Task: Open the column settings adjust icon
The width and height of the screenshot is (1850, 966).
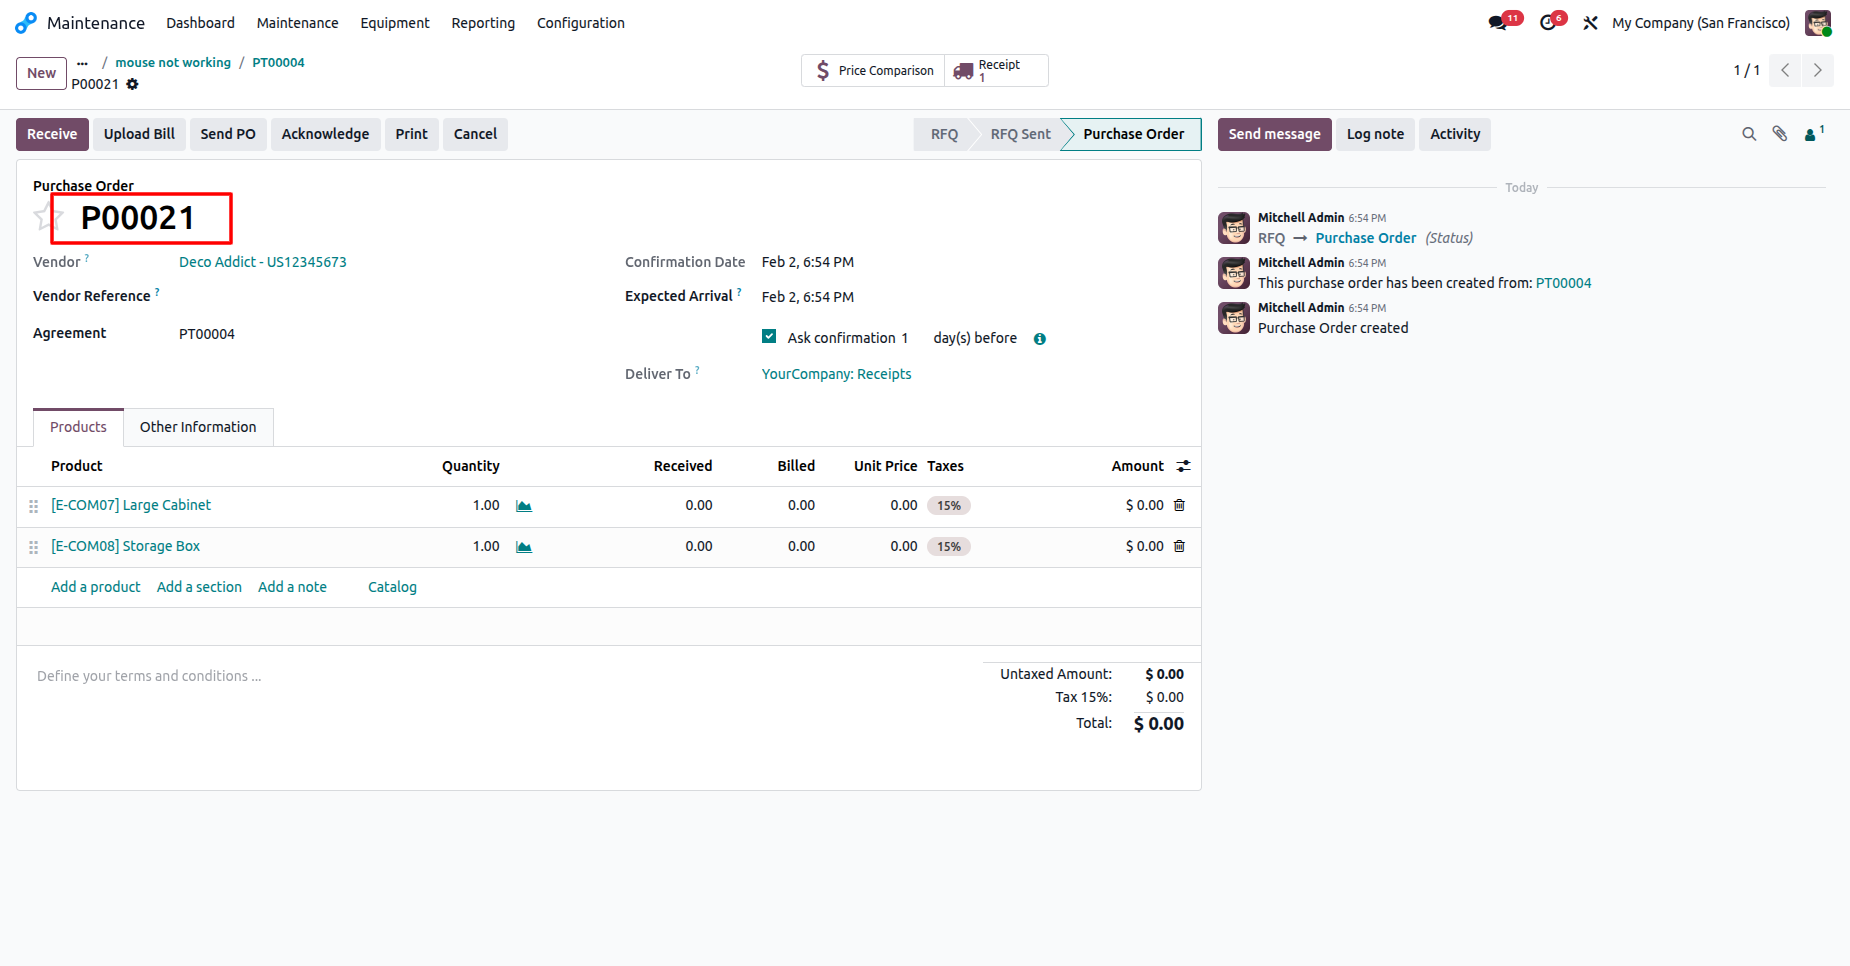Action: point(1184,466)
